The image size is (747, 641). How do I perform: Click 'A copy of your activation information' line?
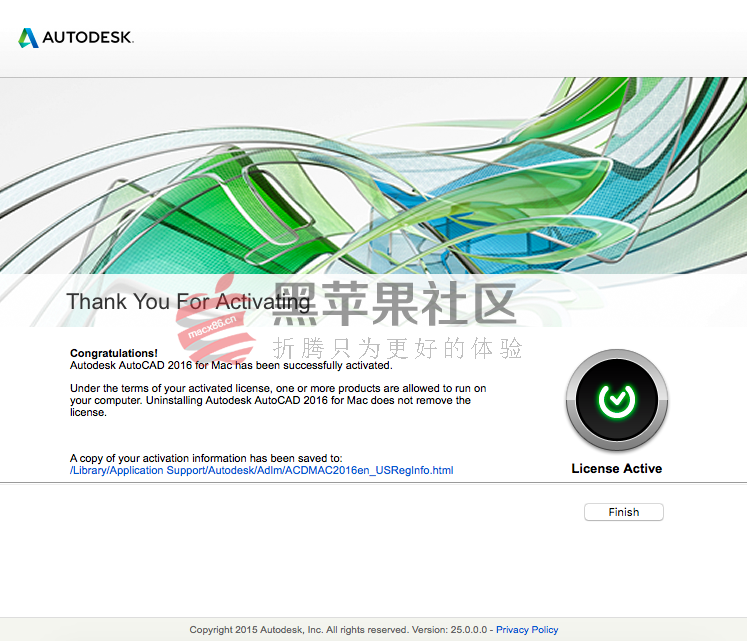pos(206,458)
